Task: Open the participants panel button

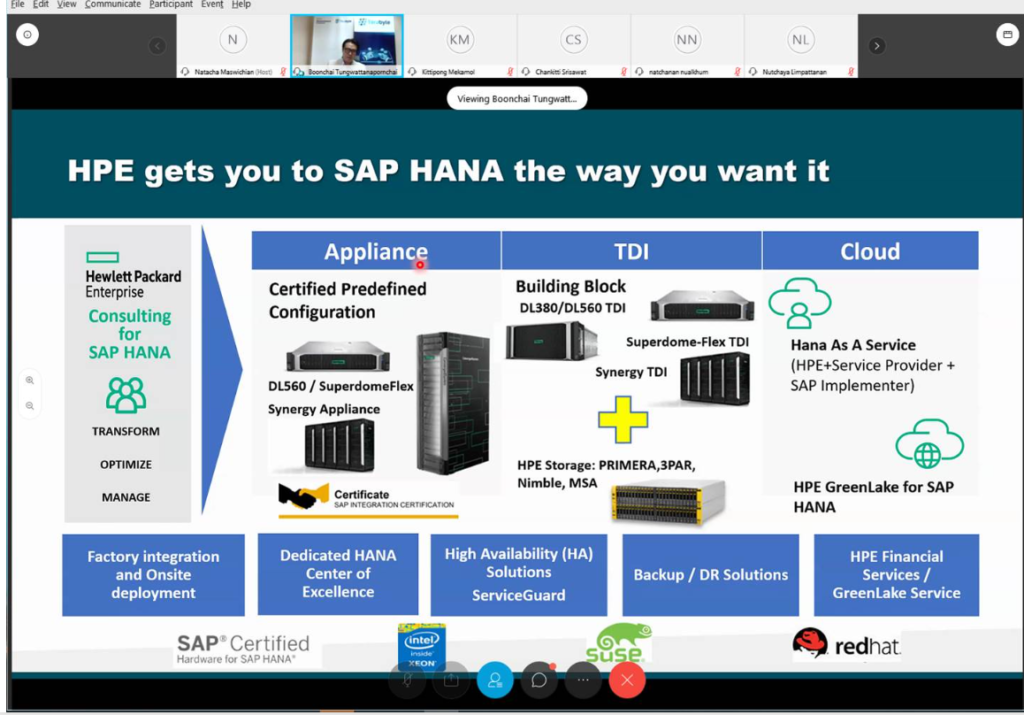Action: coord(494,680)
